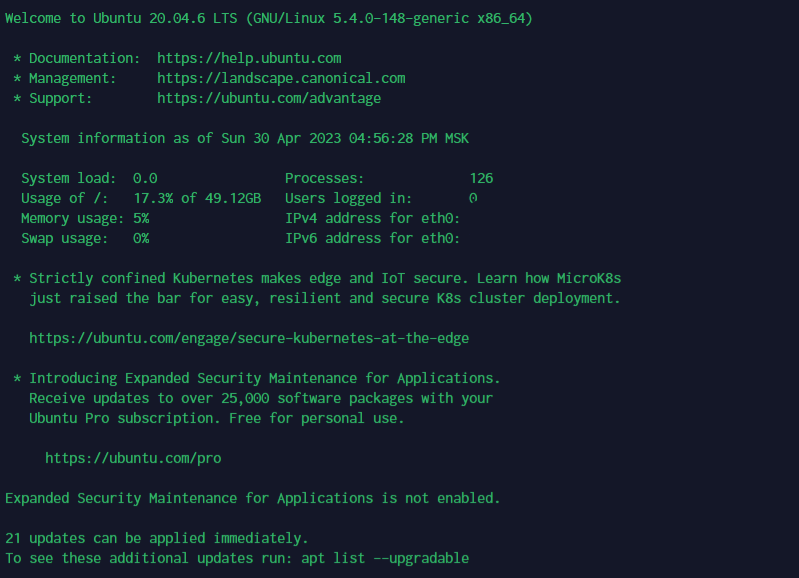
Task: Open the landscape.canonical.com management link
Action: click(x=281, y=78)
